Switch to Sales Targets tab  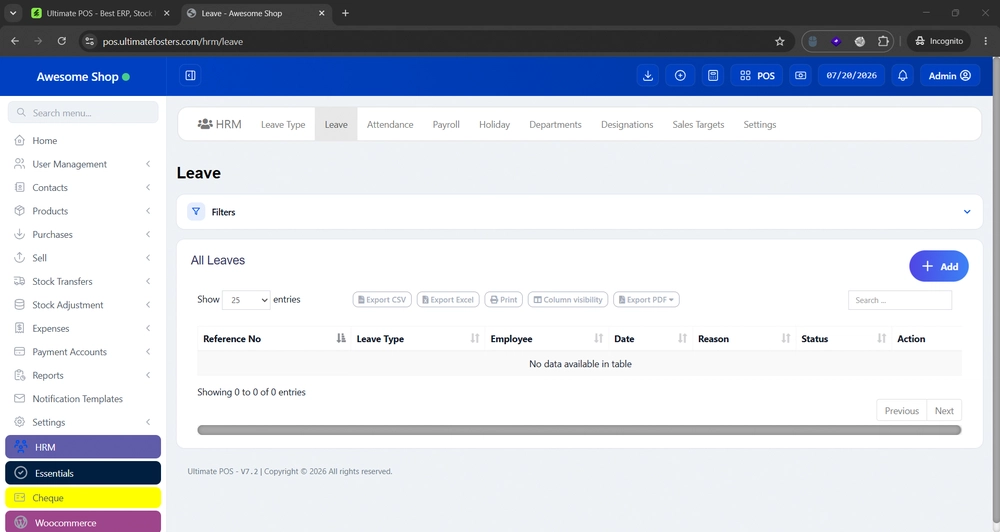coord(698,124)
